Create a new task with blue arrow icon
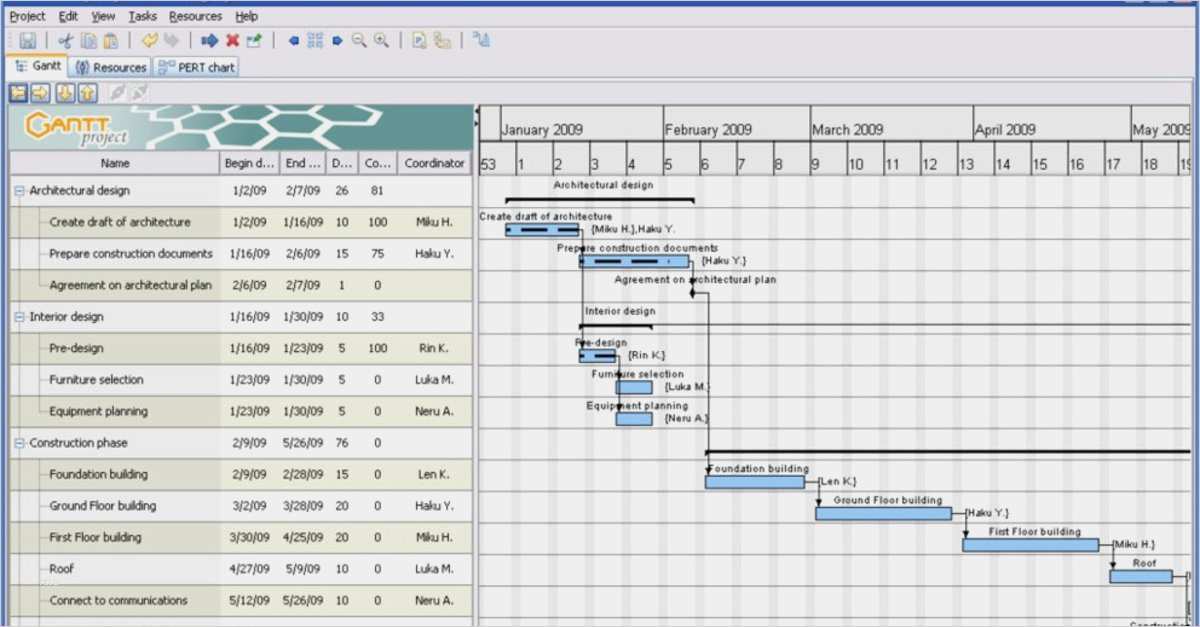Screen dimensions: 1200x627 point(209,41)
